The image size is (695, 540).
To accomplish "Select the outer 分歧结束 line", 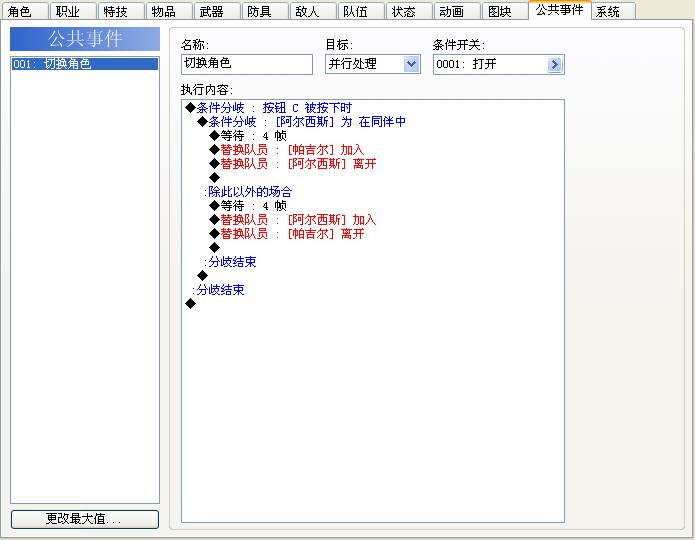I will tap(218, 290).
